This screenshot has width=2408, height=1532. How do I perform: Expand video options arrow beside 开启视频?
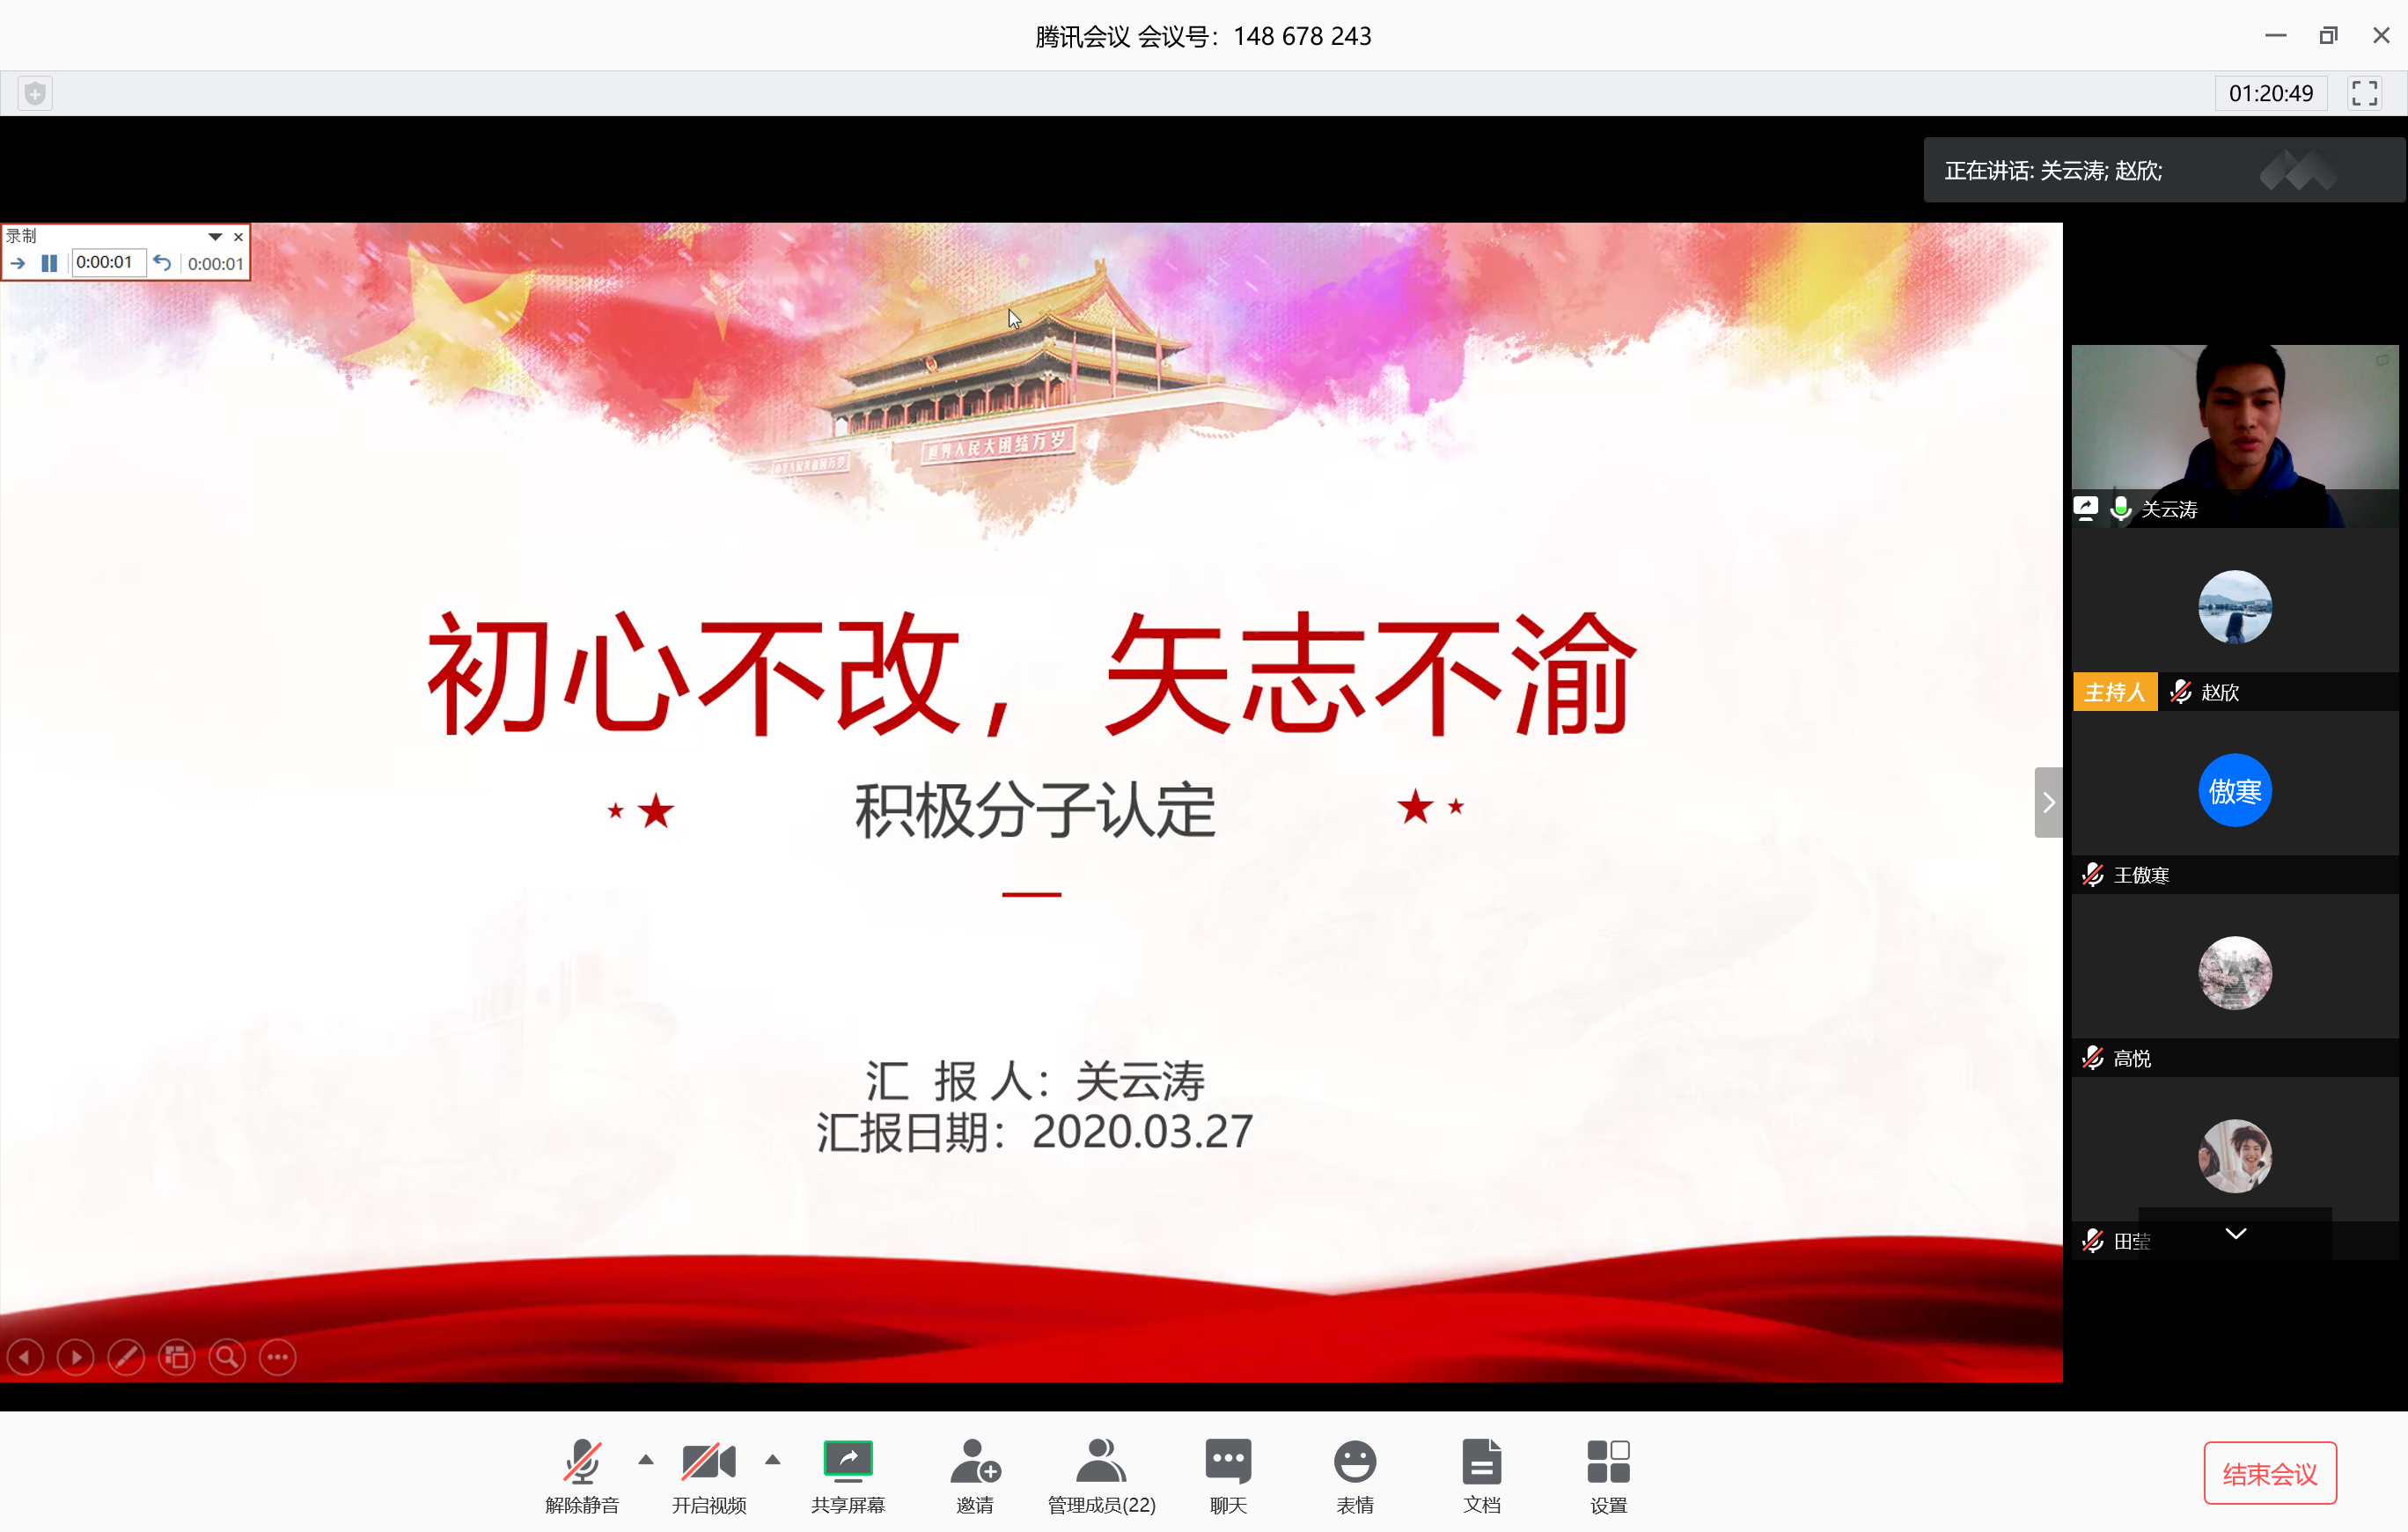[772, 1460]
